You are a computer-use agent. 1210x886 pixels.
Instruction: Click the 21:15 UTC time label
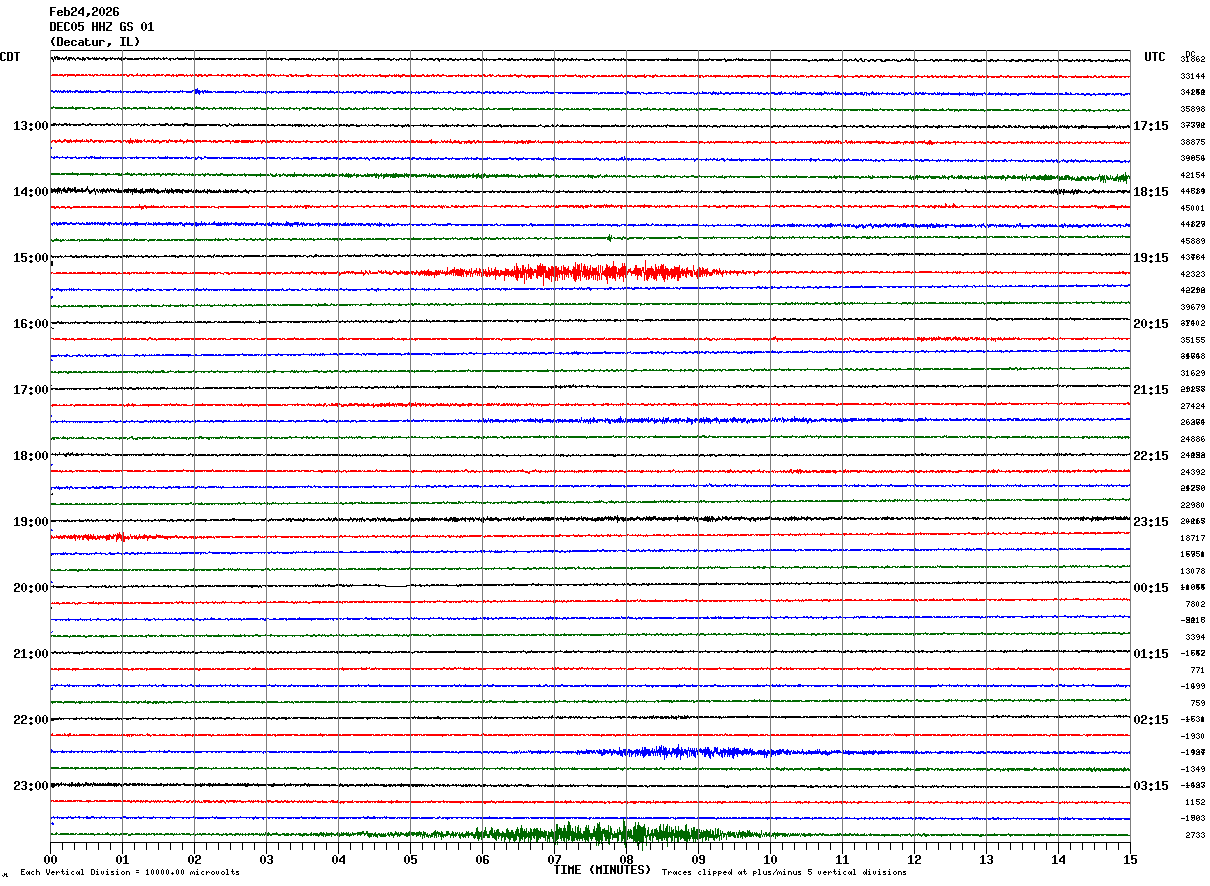(x=1151, y=390)
